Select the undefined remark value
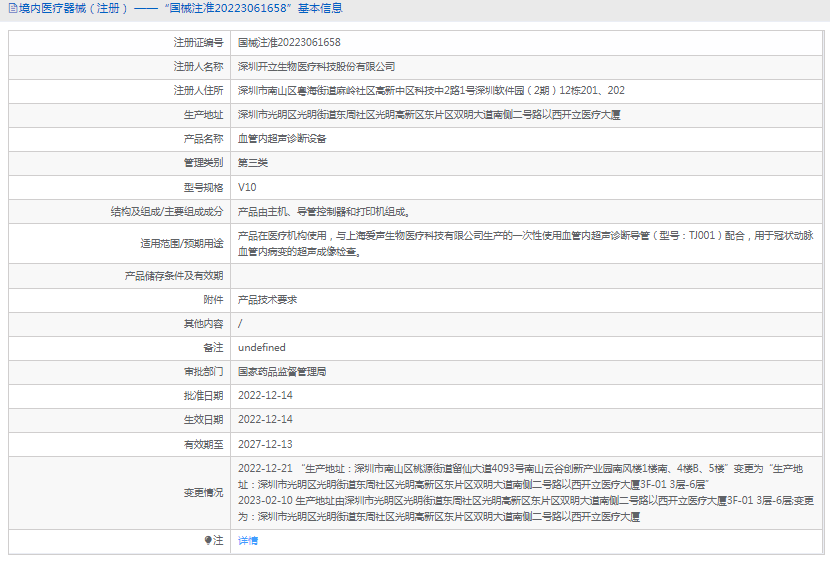The height and width of the screenshot is (561, 830). pyautogui.click(x=261, y=348)
